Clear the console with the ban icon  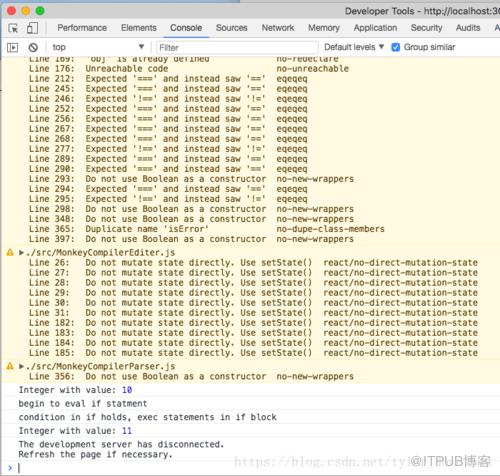tap(33, 48)
